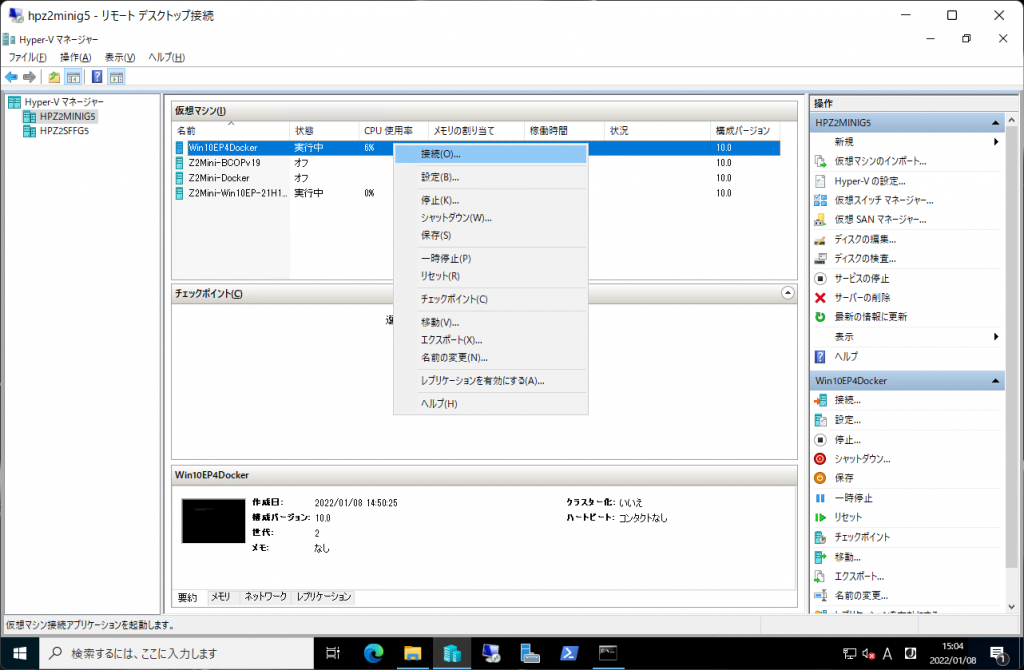1024x670 pixels.
Task: Click 一時停止 in actions pane
Action: coord(853,498)
